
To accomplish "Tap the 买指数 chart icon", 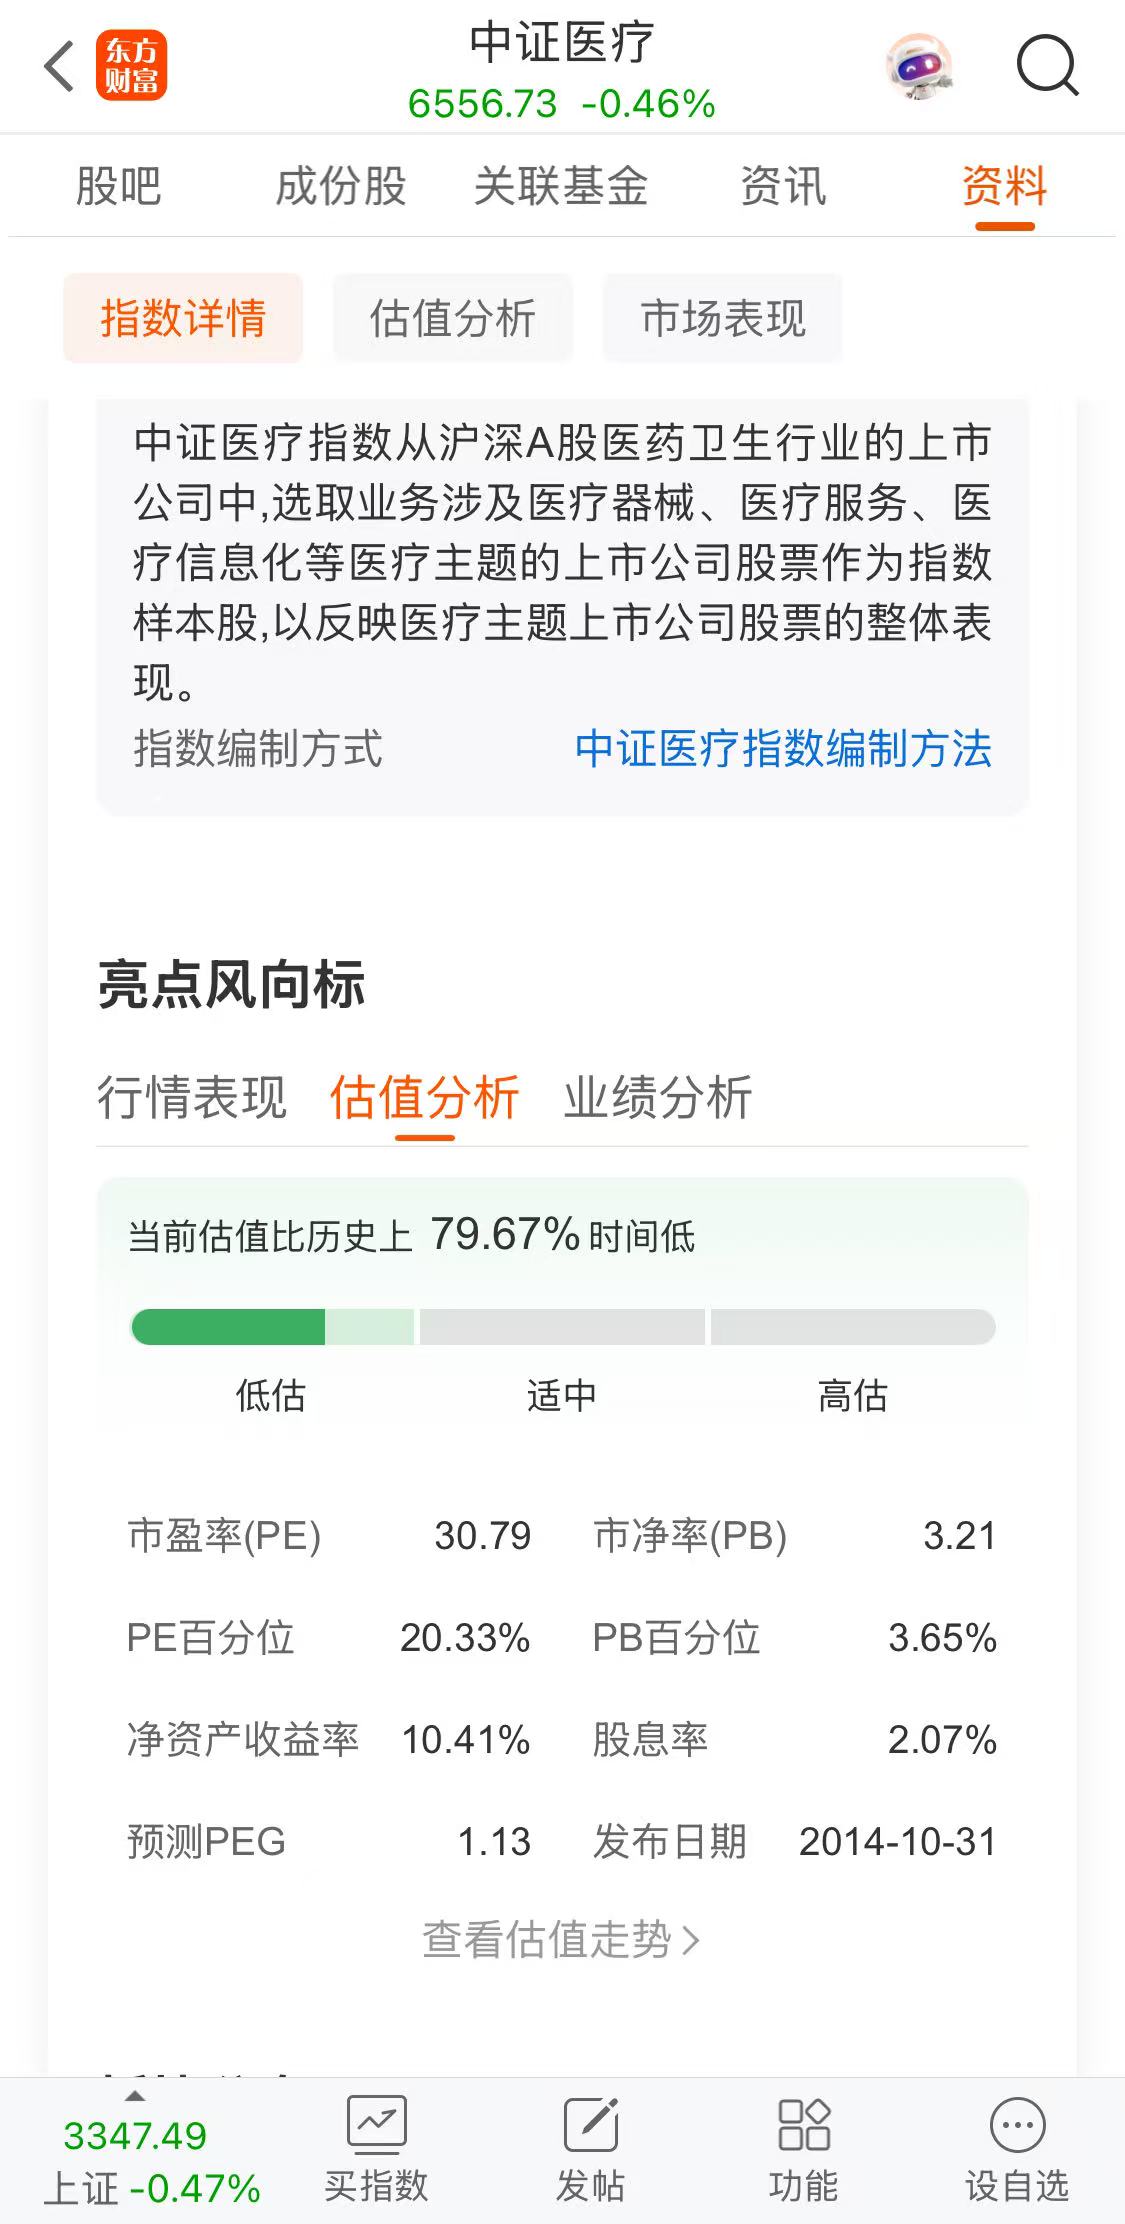I will pyautogui.click(x=376, y=2123).
